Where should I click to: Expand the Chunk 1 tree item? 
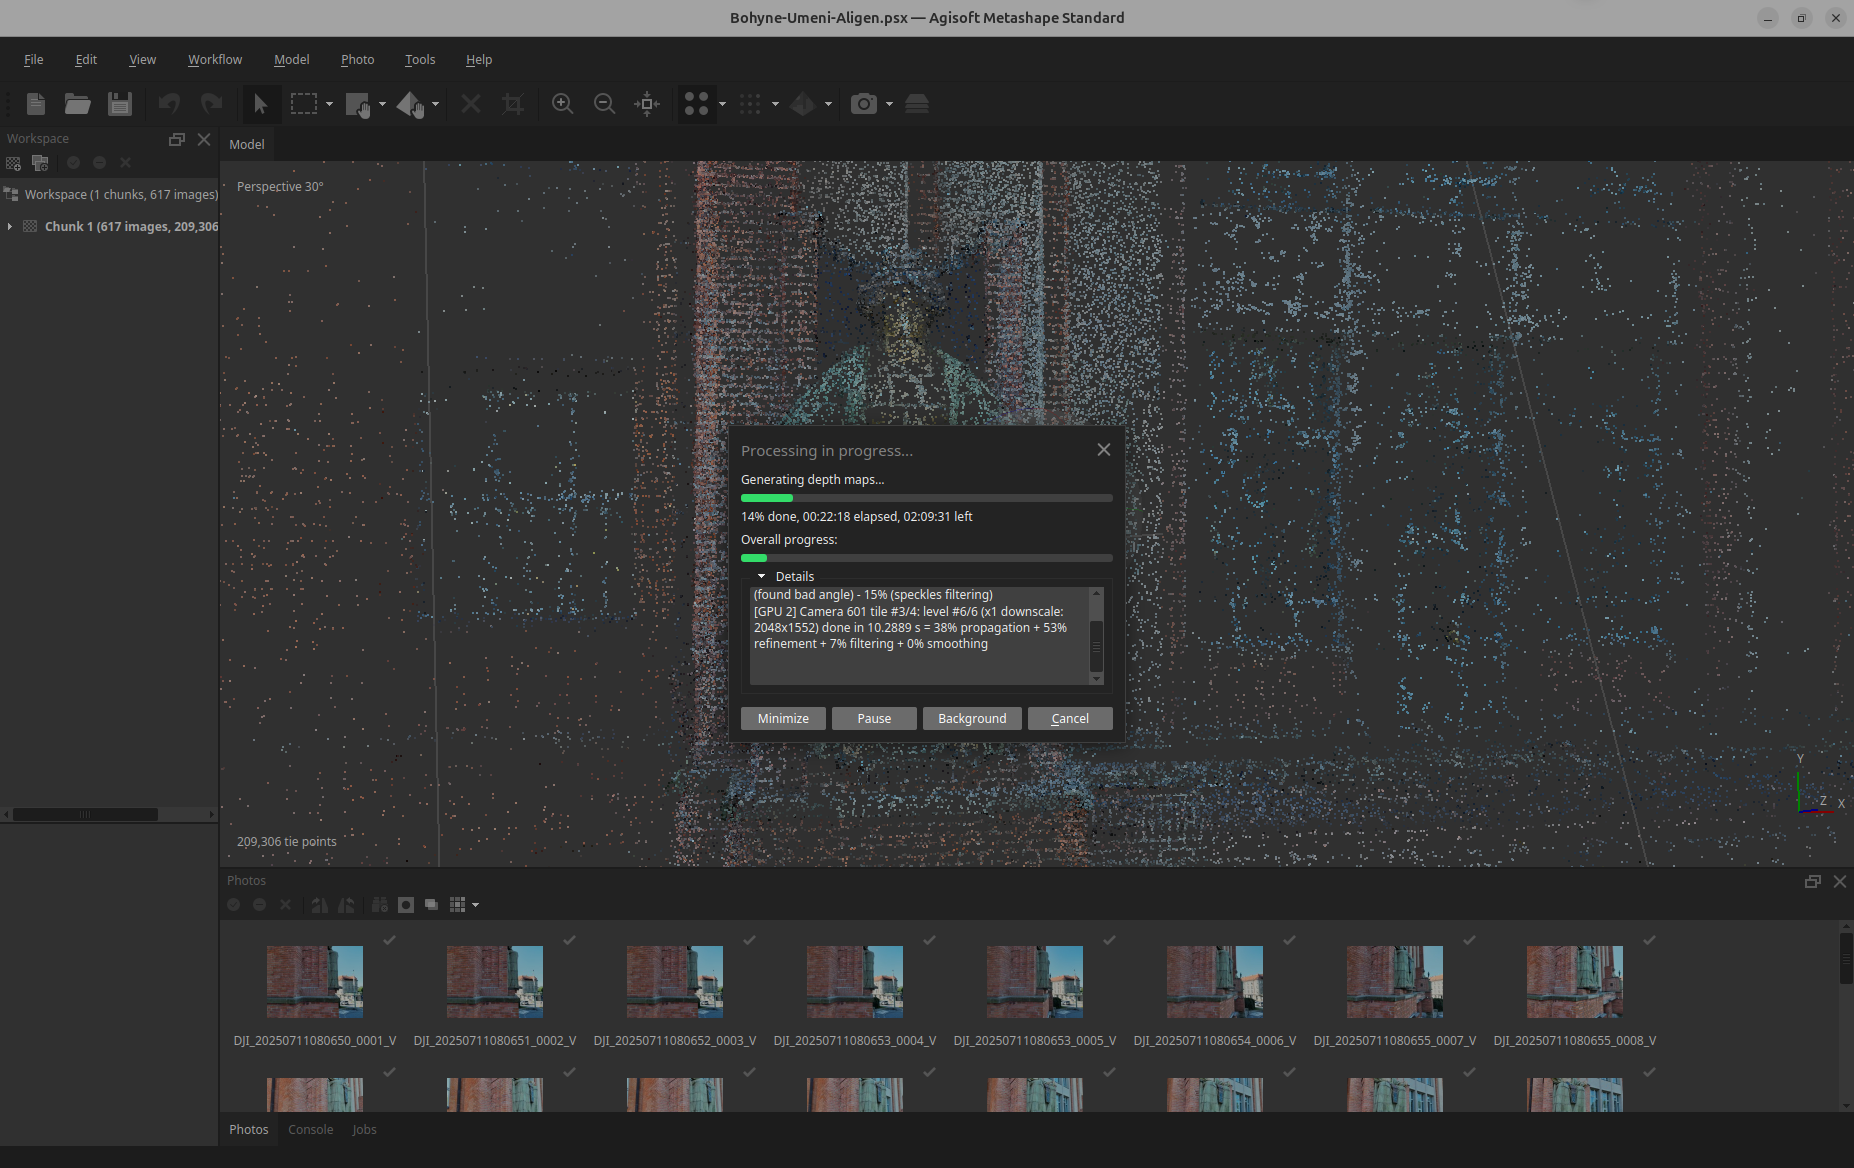(10, 227)
